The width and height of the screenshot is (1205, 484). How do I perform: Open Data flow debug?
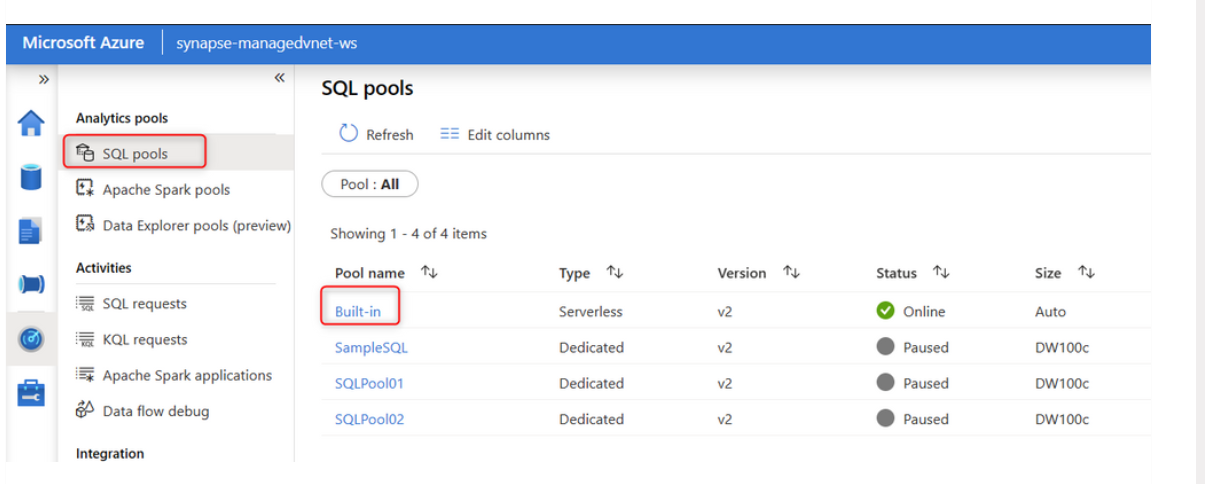click(156, 411)
